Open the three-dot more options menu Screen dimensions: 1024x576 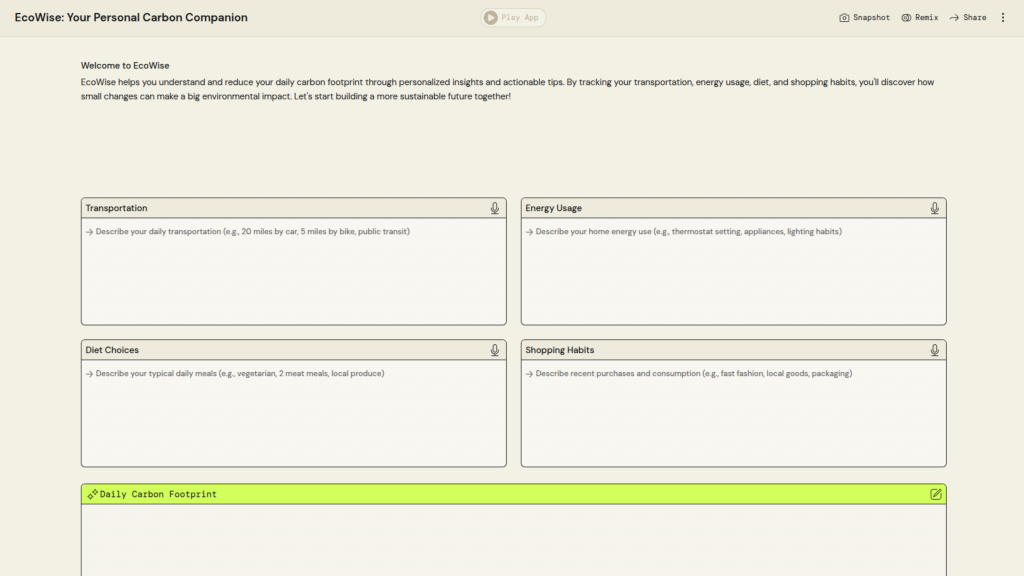click(x=1003, y=17)
